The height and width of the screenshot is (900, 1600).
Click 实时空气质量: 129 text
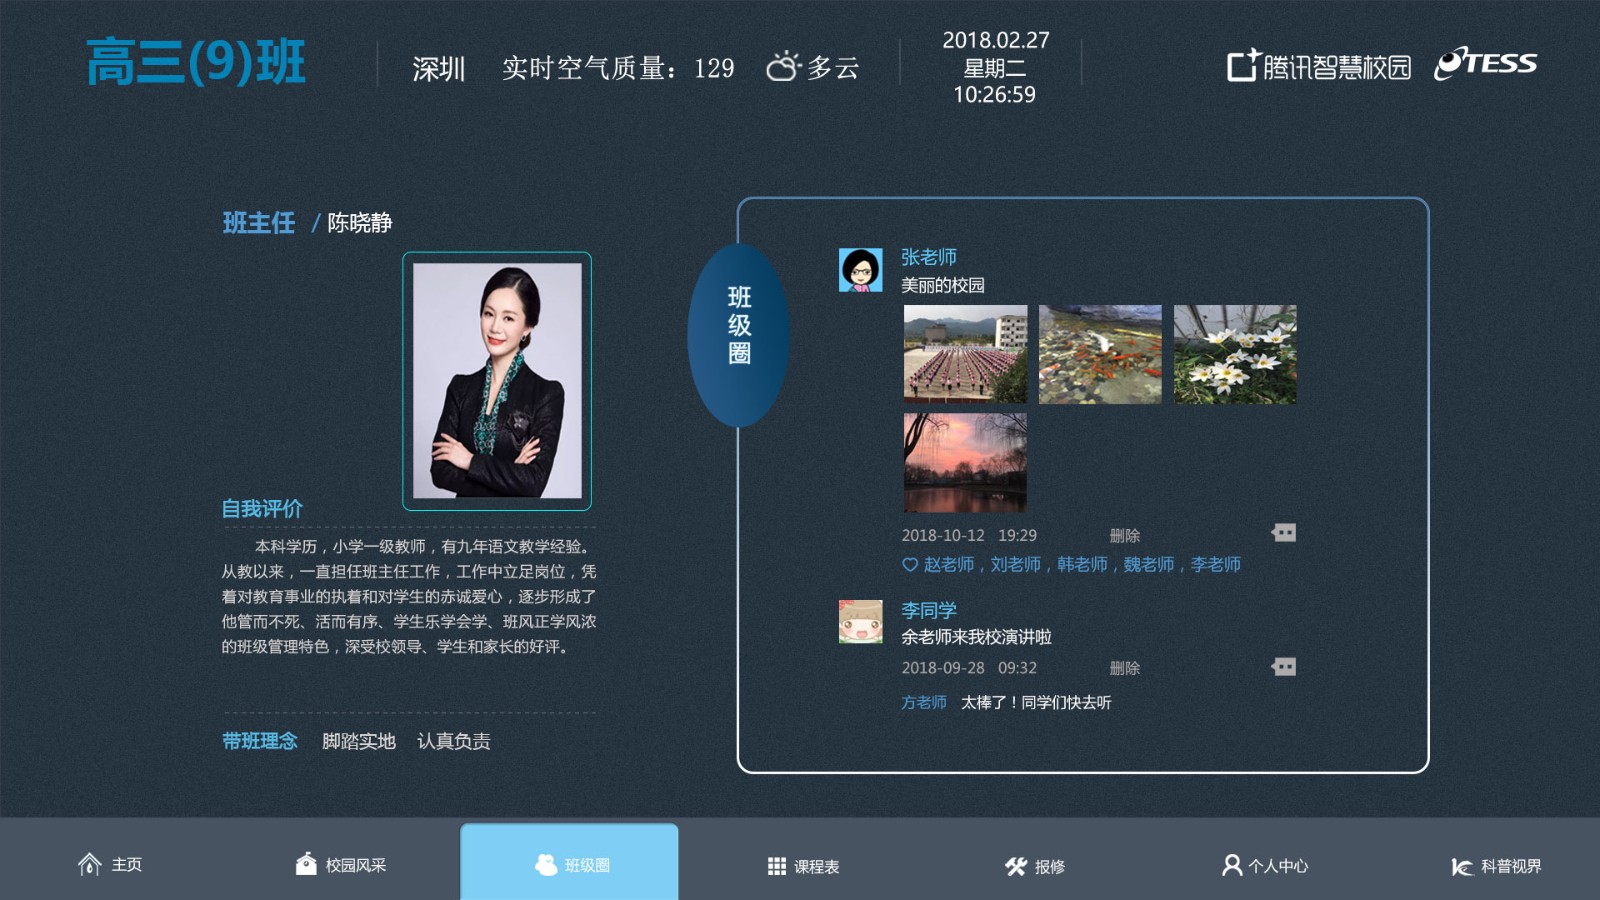point(618,68)
